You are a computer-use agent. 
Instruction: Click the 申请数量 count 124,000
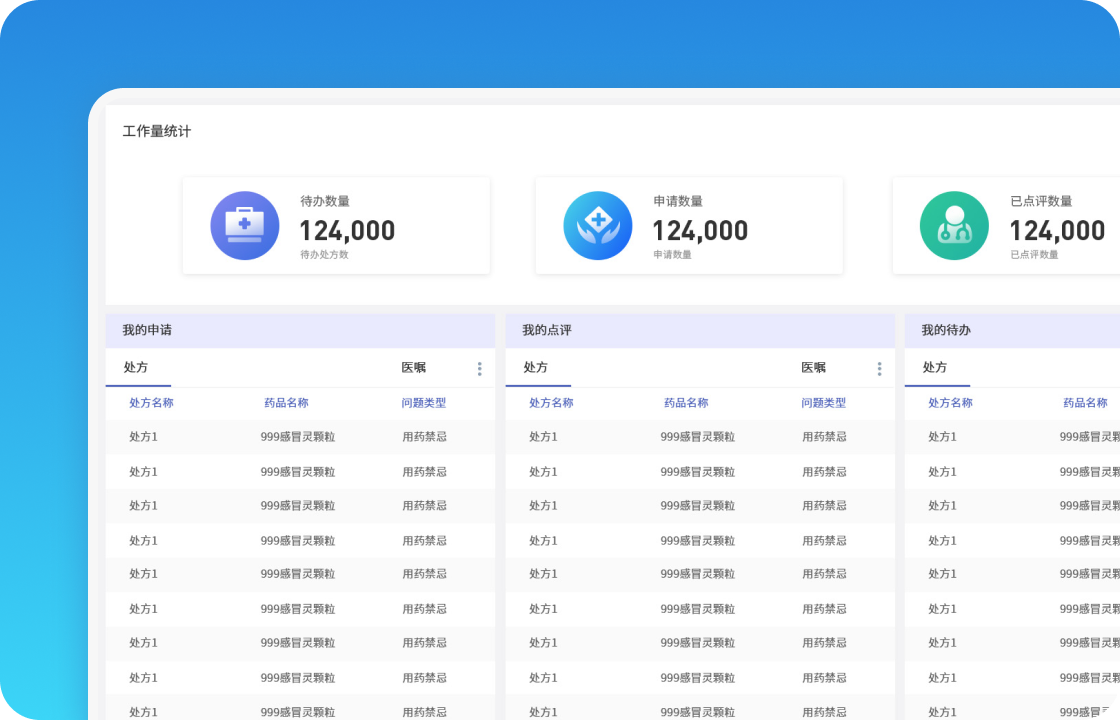(x=700, y=231)
